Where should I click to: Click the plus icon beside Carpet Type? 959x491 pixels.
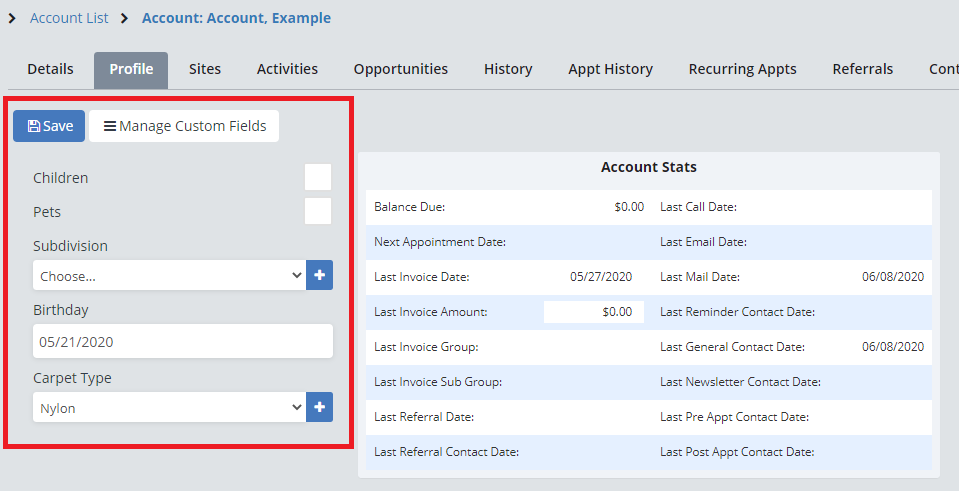point(319,407)
